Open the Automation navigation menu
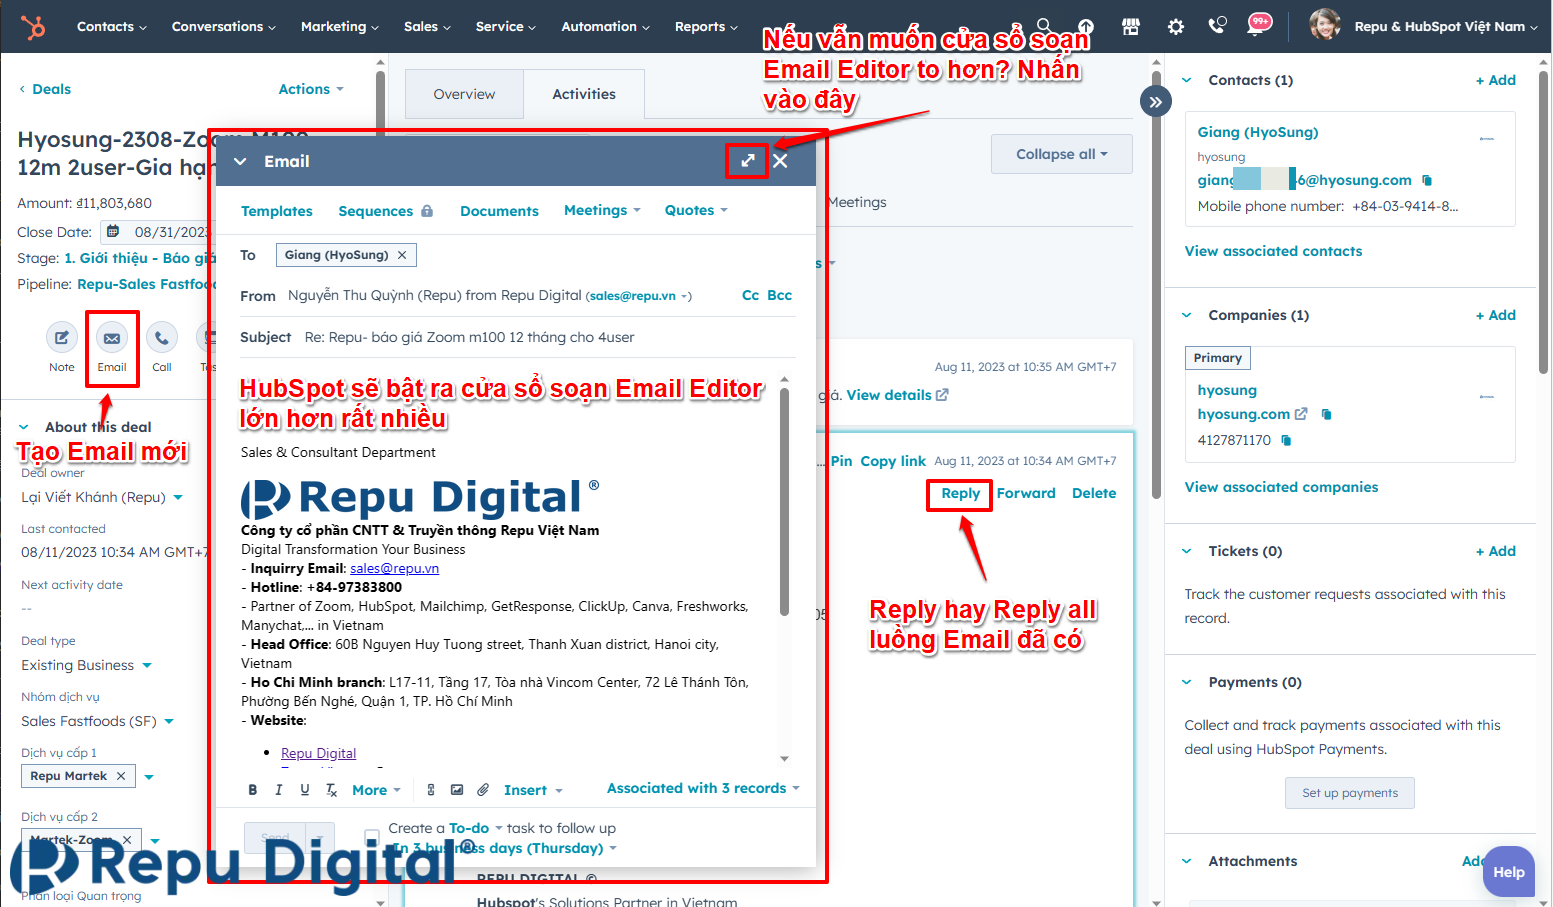The image size is (1553, 907). click(x=606, y=27)
